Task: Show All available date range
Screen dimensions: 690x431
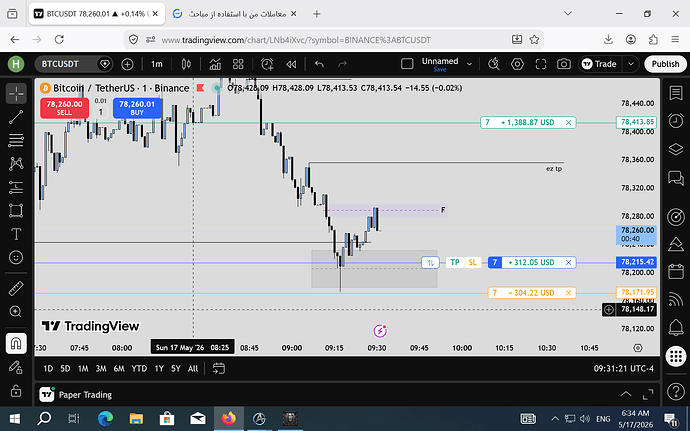Action: (x=193, y=368)
